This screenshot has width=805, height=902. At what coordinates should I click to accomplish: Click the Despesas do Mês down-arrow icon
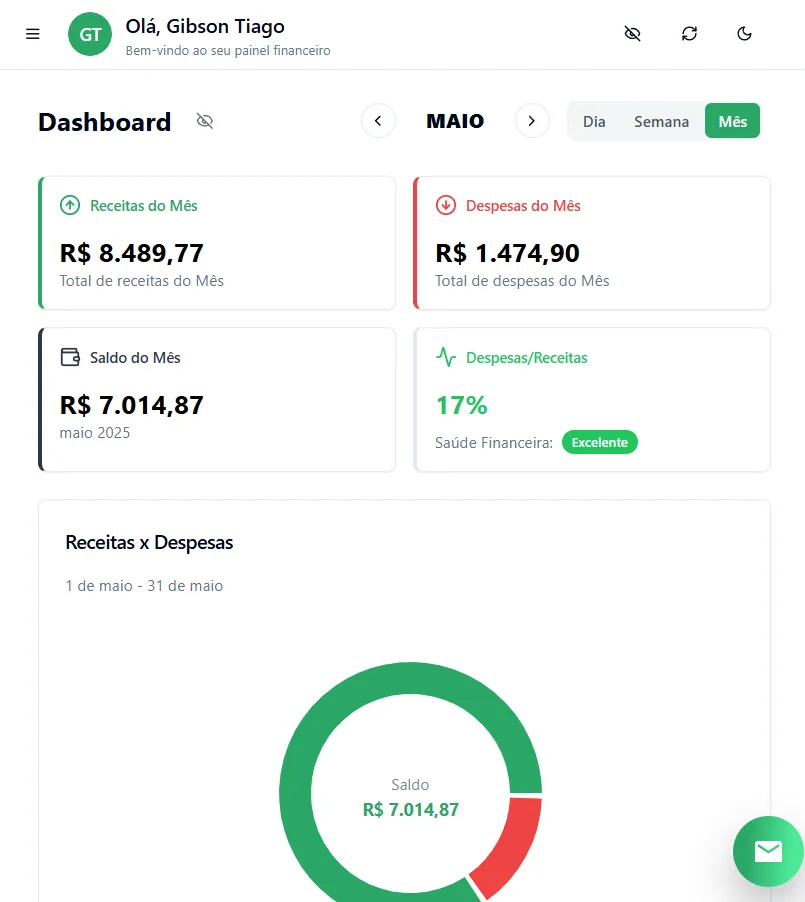(x=446, y=205)
